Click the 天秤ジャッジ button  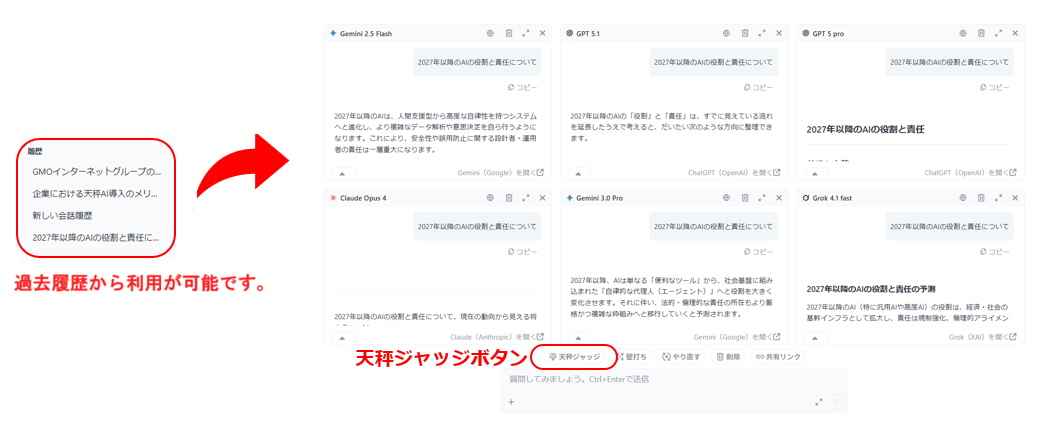[x=574, y=356]
